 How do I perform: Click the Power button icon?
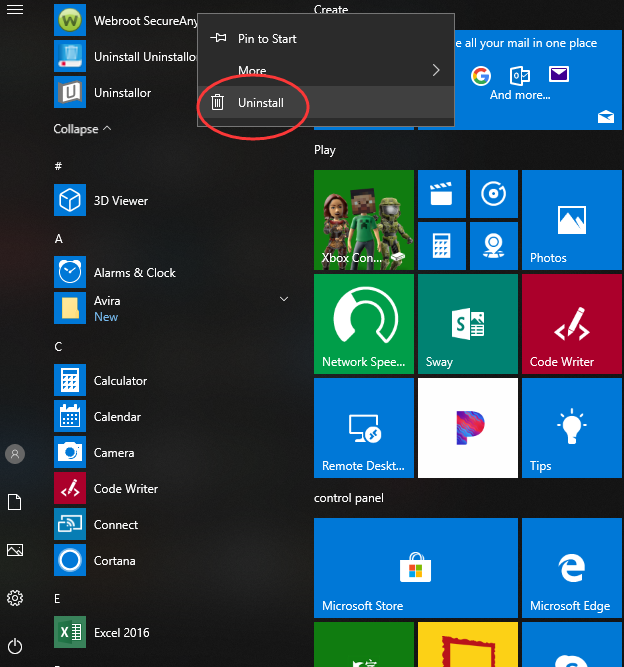(x=15, y=646)
